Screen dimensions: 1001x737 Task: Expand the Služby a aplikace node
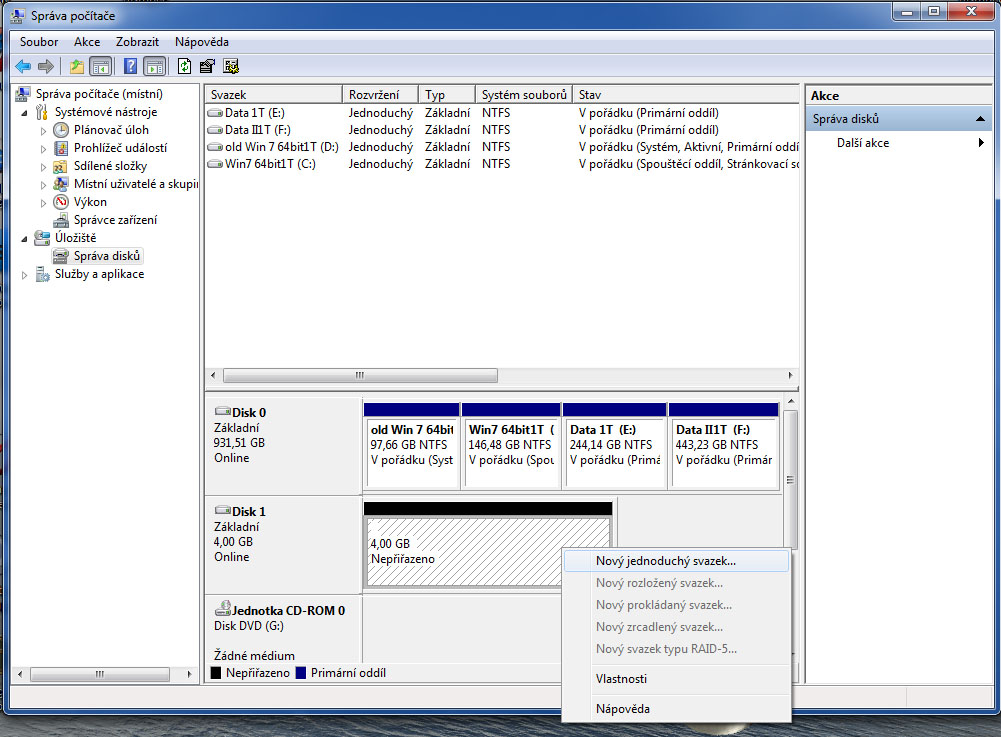24,275
